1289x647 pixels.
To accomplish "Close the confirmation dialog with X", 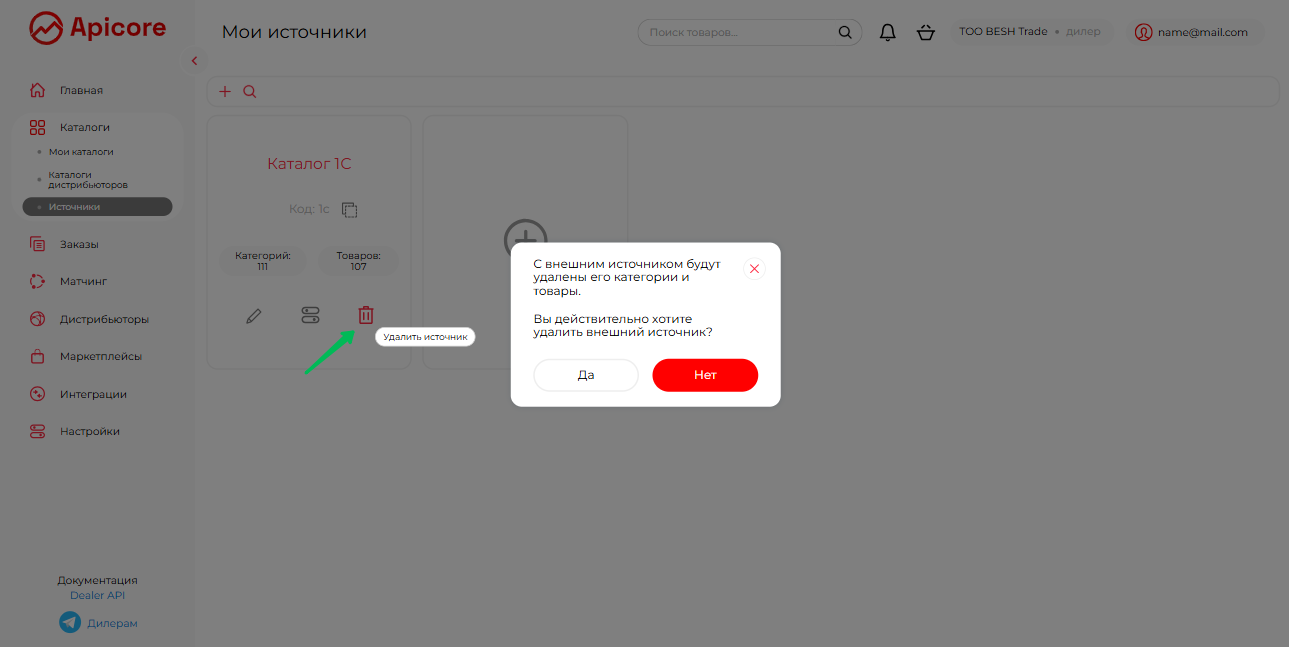I will tap(754, 269).
